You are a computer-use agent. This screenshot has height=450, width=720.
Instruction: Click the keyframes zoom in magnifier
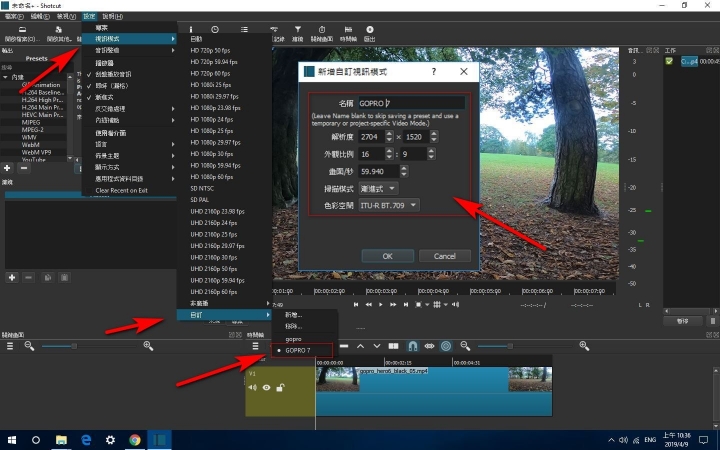pyautogui.click(x=148, y=346)
